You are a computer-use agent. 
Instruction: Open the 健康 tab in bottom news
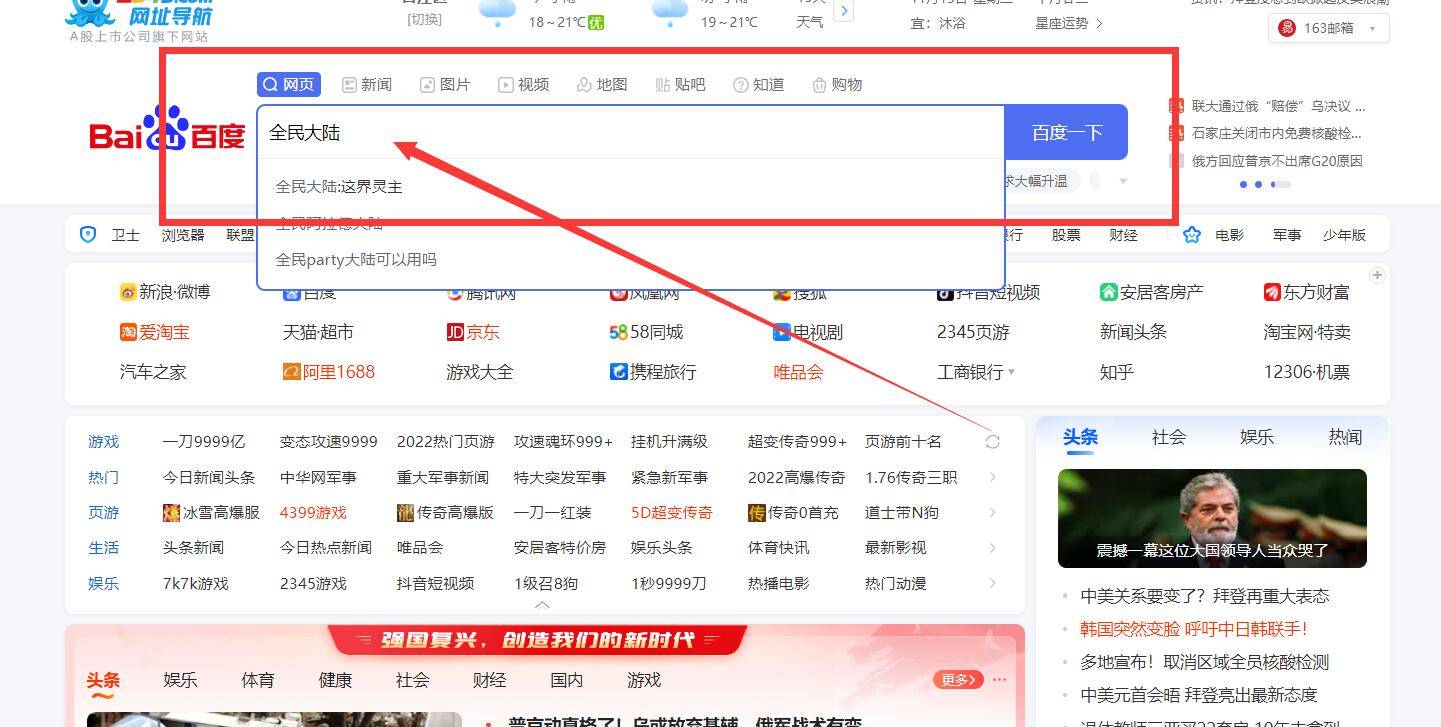(335, 680)
